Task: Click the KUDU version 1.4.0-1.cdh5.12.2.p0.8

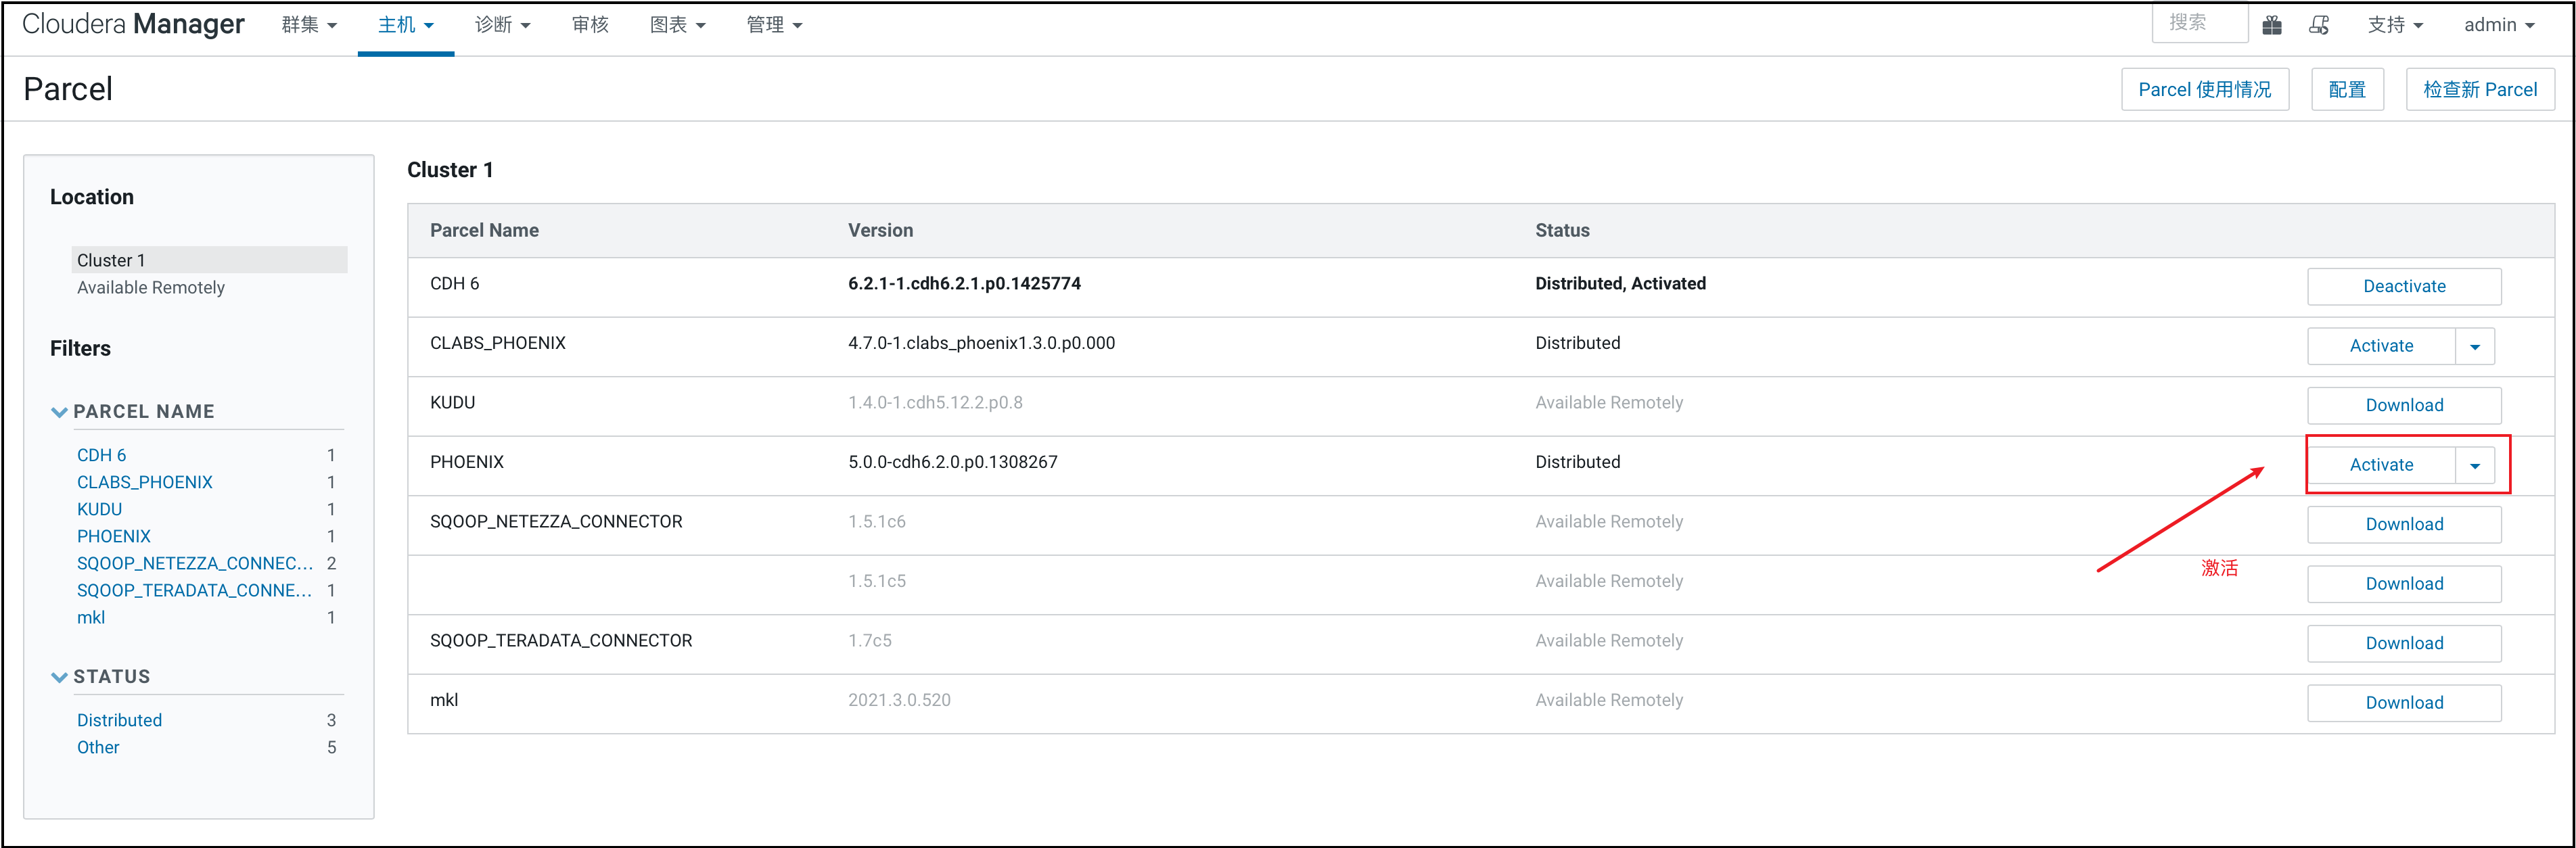Action: (935, 403)
